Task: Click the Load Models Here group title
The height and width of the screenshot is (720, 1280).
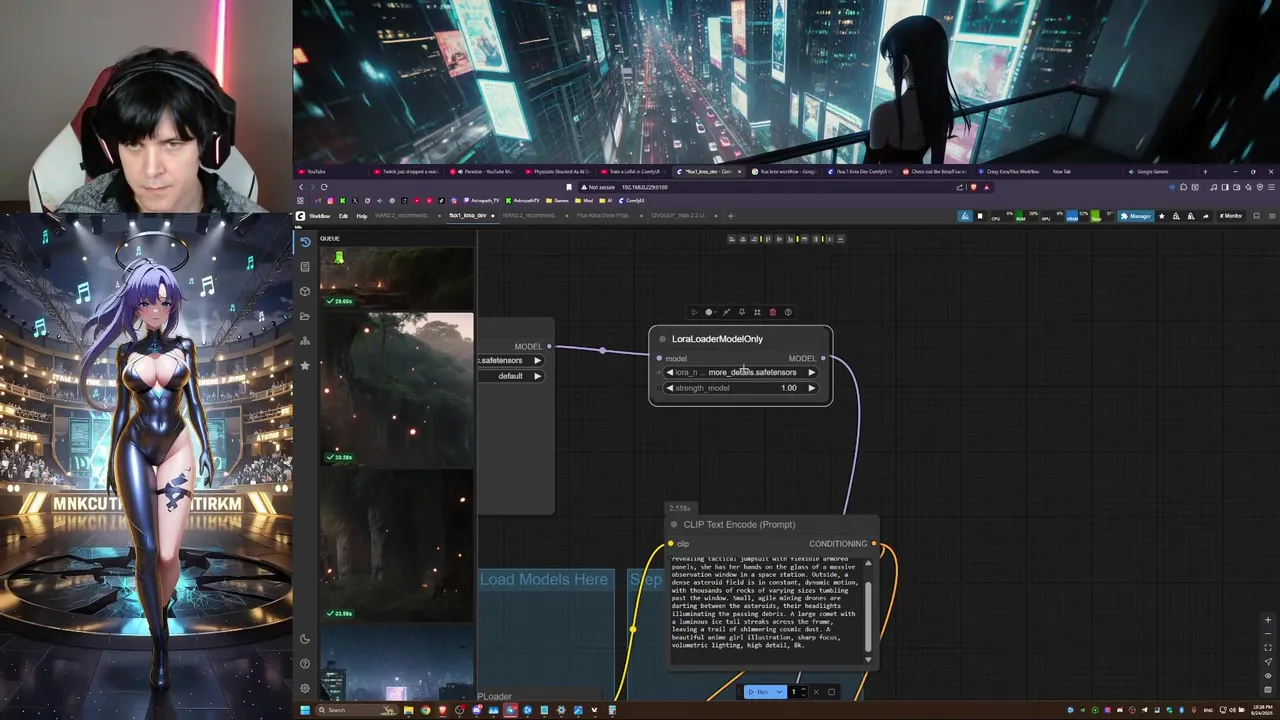Action: point(543,579)
